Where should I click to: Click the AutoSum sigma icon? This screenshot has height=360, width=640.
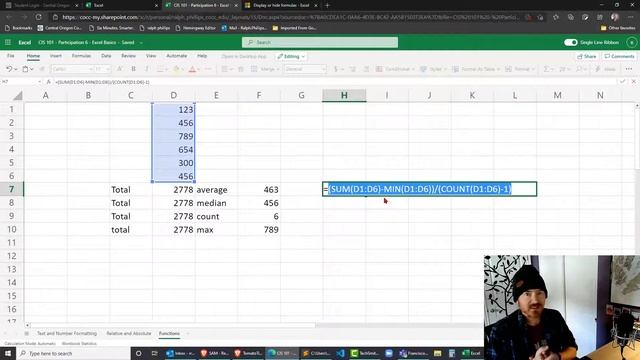546,69
